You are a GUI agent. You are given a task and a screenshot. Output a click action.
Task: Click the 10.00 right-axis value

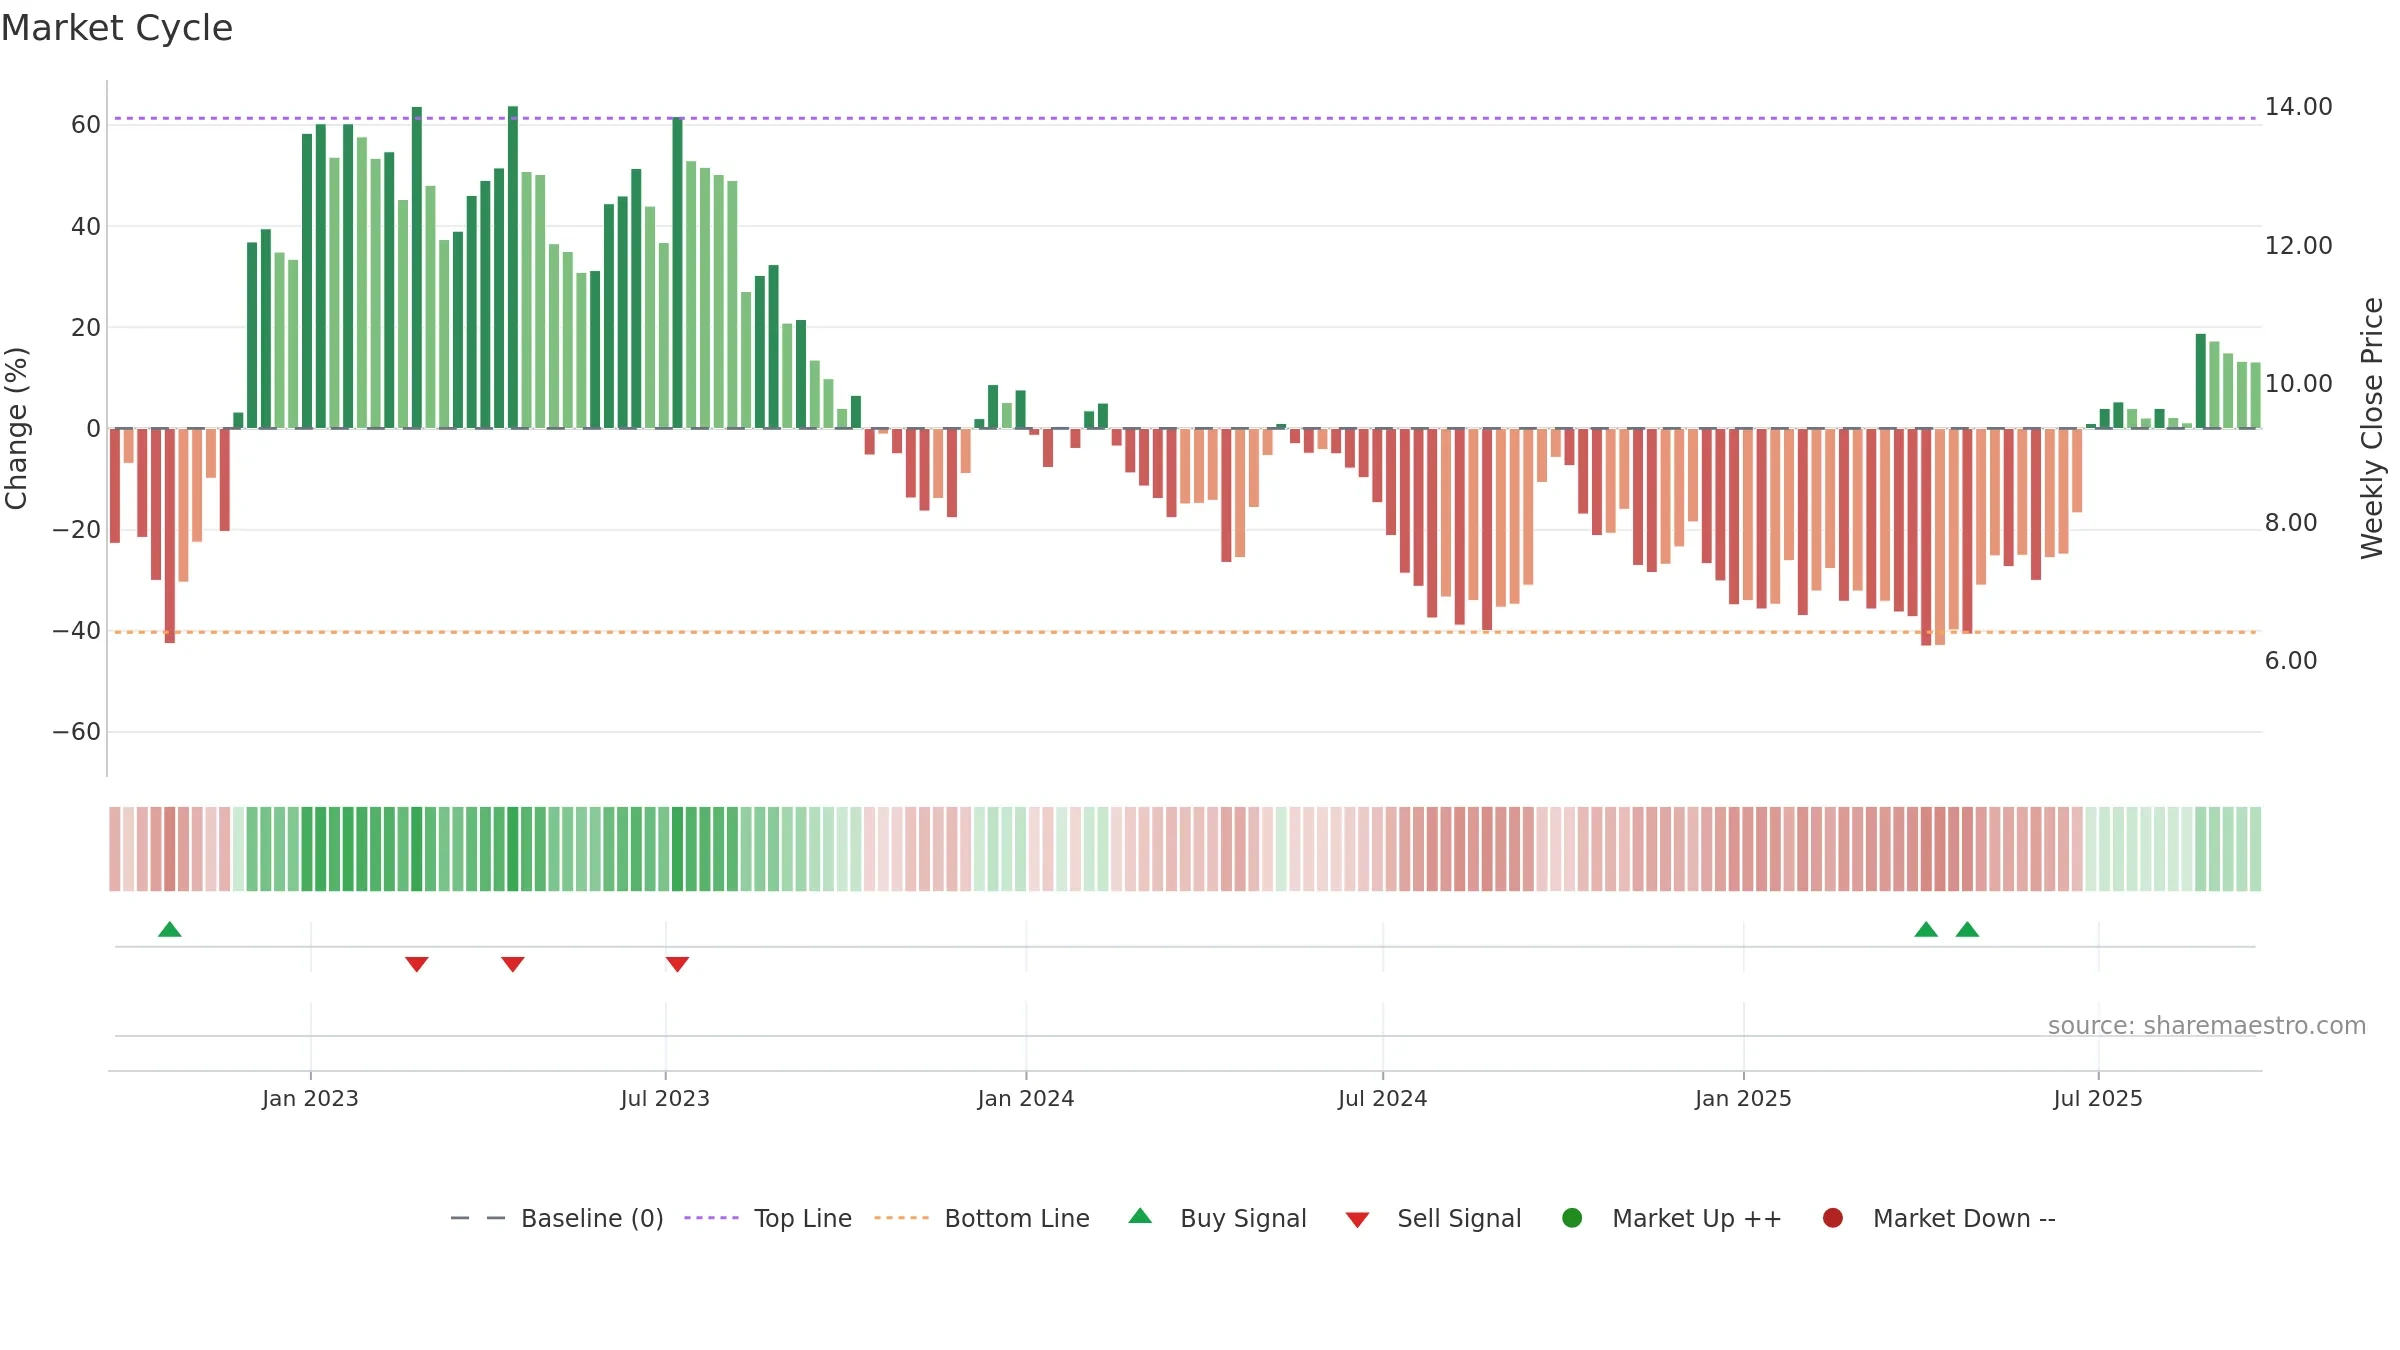[x=2298, y=384]
